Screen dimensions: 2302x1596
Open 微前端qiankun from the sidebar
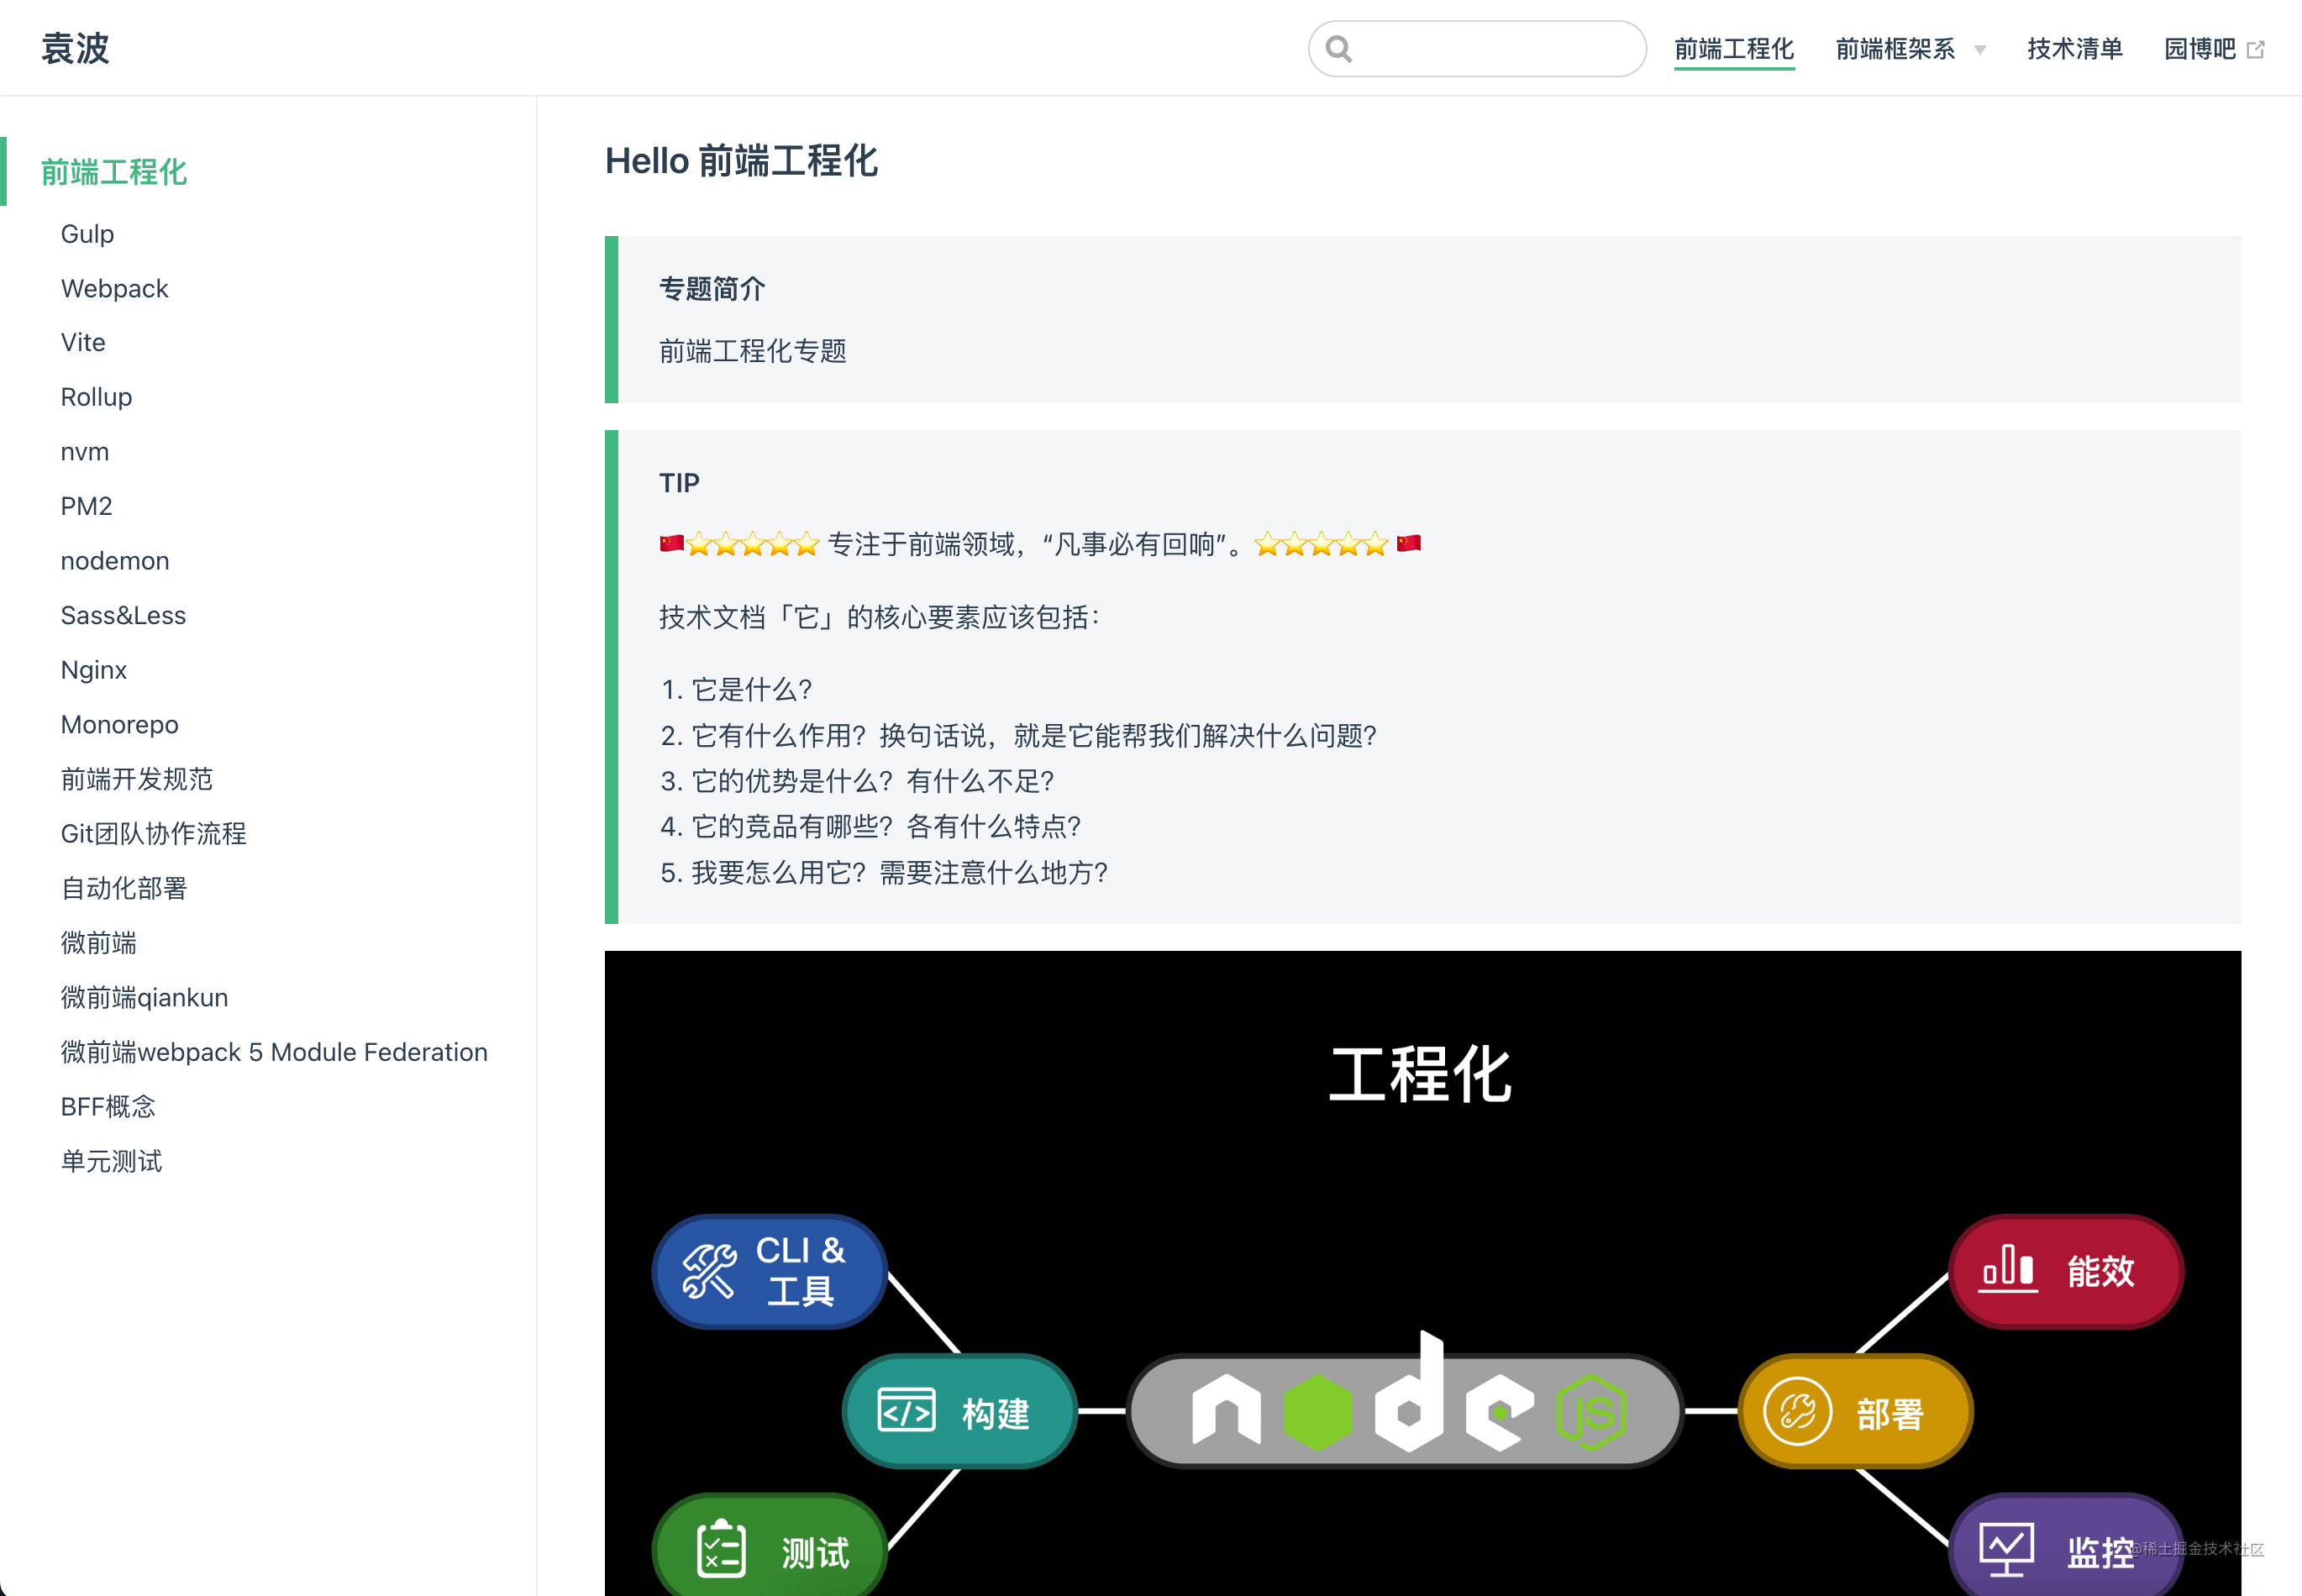[x=144, y=997]
